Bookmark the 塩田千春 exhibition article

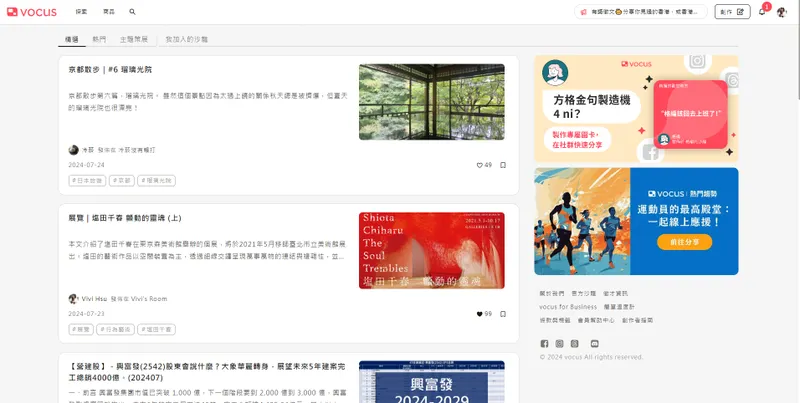tap(503, 314)
